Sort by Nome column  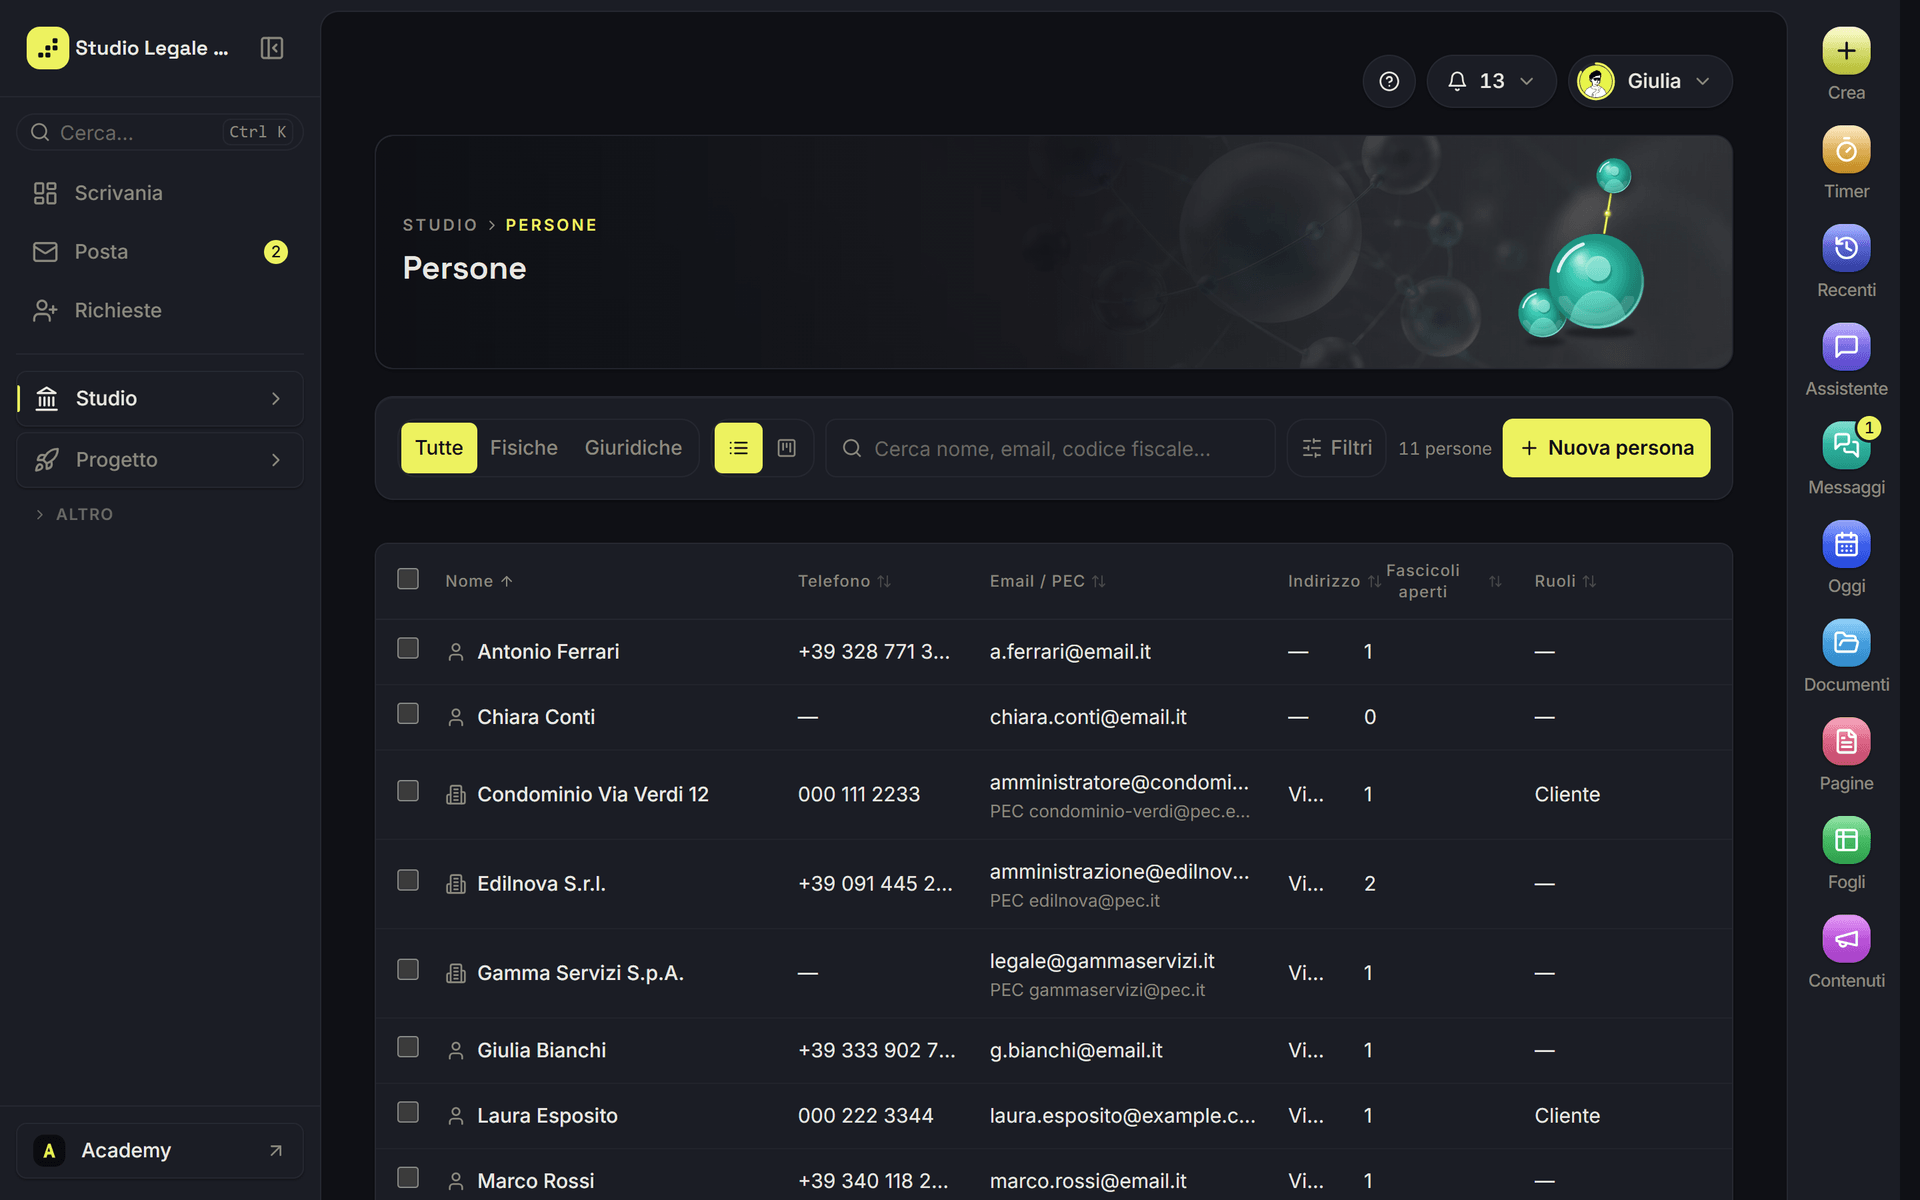(479, 581)
